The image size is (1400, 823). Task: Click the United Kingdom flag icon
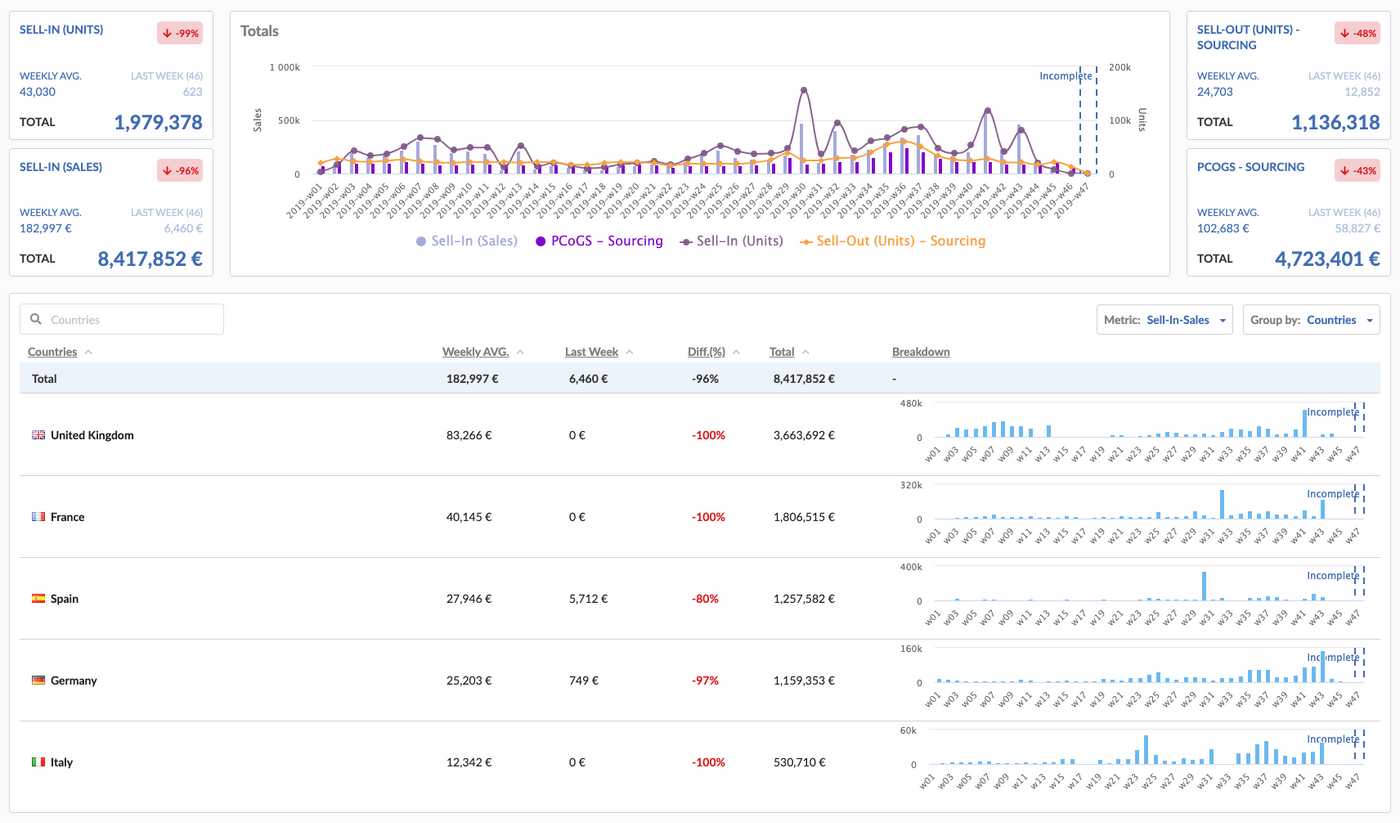[x=38, y=435]
